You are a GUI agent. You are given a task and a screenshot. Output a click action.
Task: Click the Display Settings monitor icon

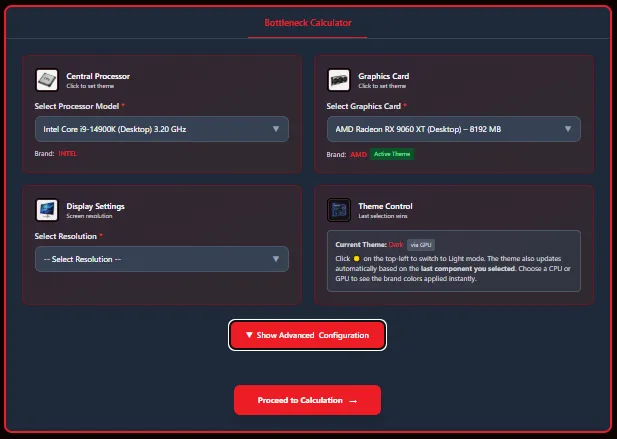(x=47, y=210)
